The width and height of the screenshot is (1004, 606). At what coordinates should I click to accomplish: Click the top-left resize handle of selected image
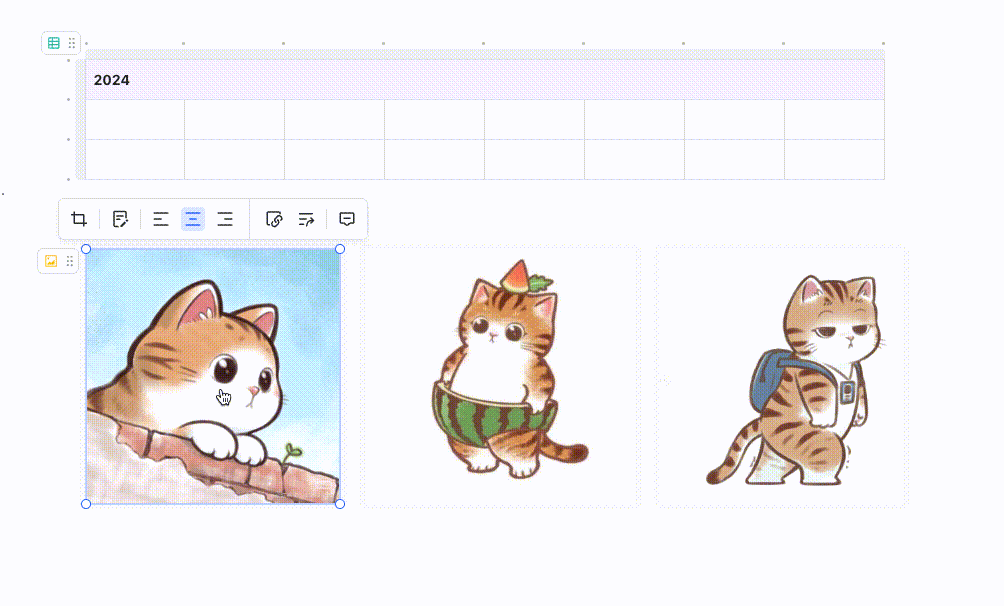pyautogui.click(x=86, y=249)
